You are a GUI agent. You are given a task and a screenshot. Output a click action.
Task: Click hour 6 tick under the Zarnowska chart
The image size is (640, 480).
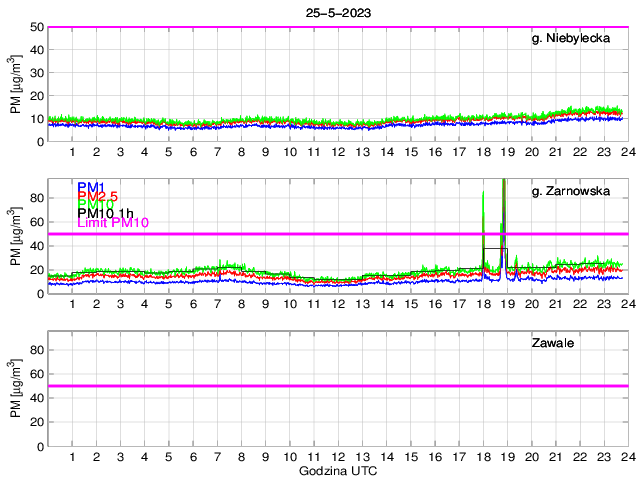[193, 304]
